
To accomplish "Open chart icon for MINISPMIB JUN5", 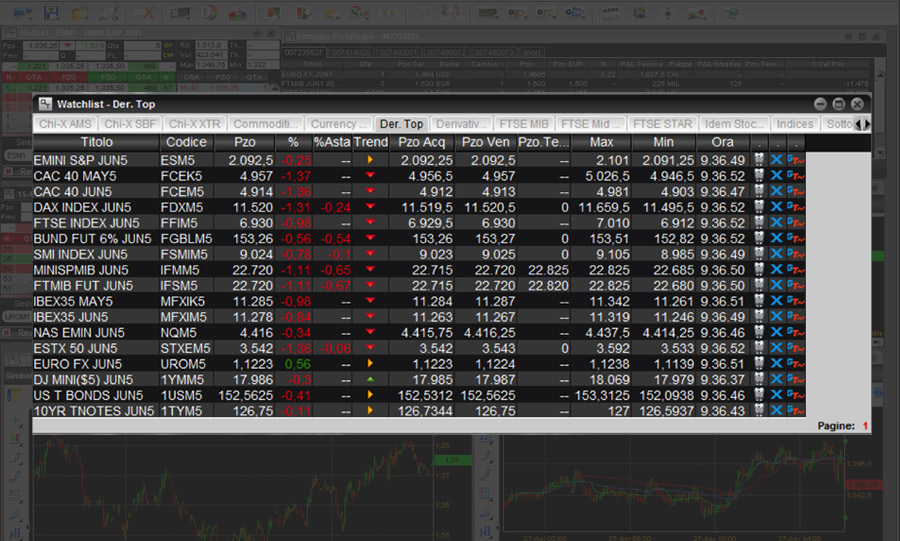I will pyautogui.click(x=796, y=269).
